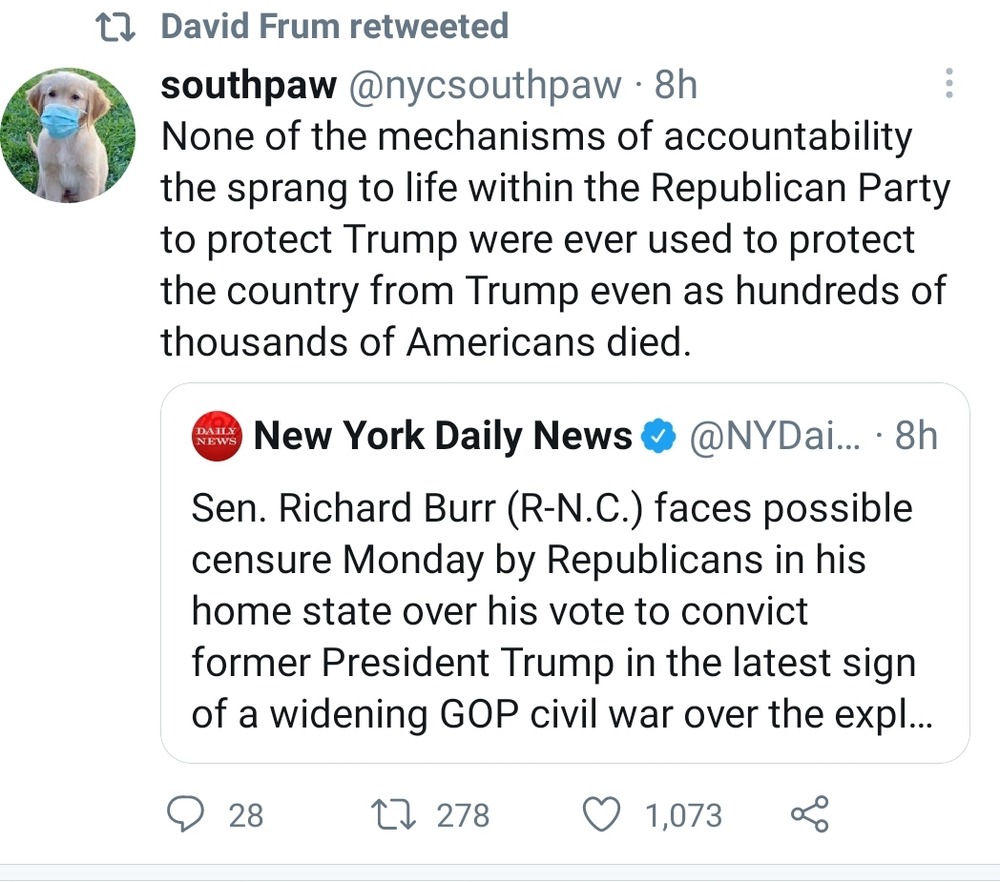Image resolution: width=1000 pixels, height=882 pixels.
Task: Open the three-dot tweet options menu
Action: [x=948, y=84]
